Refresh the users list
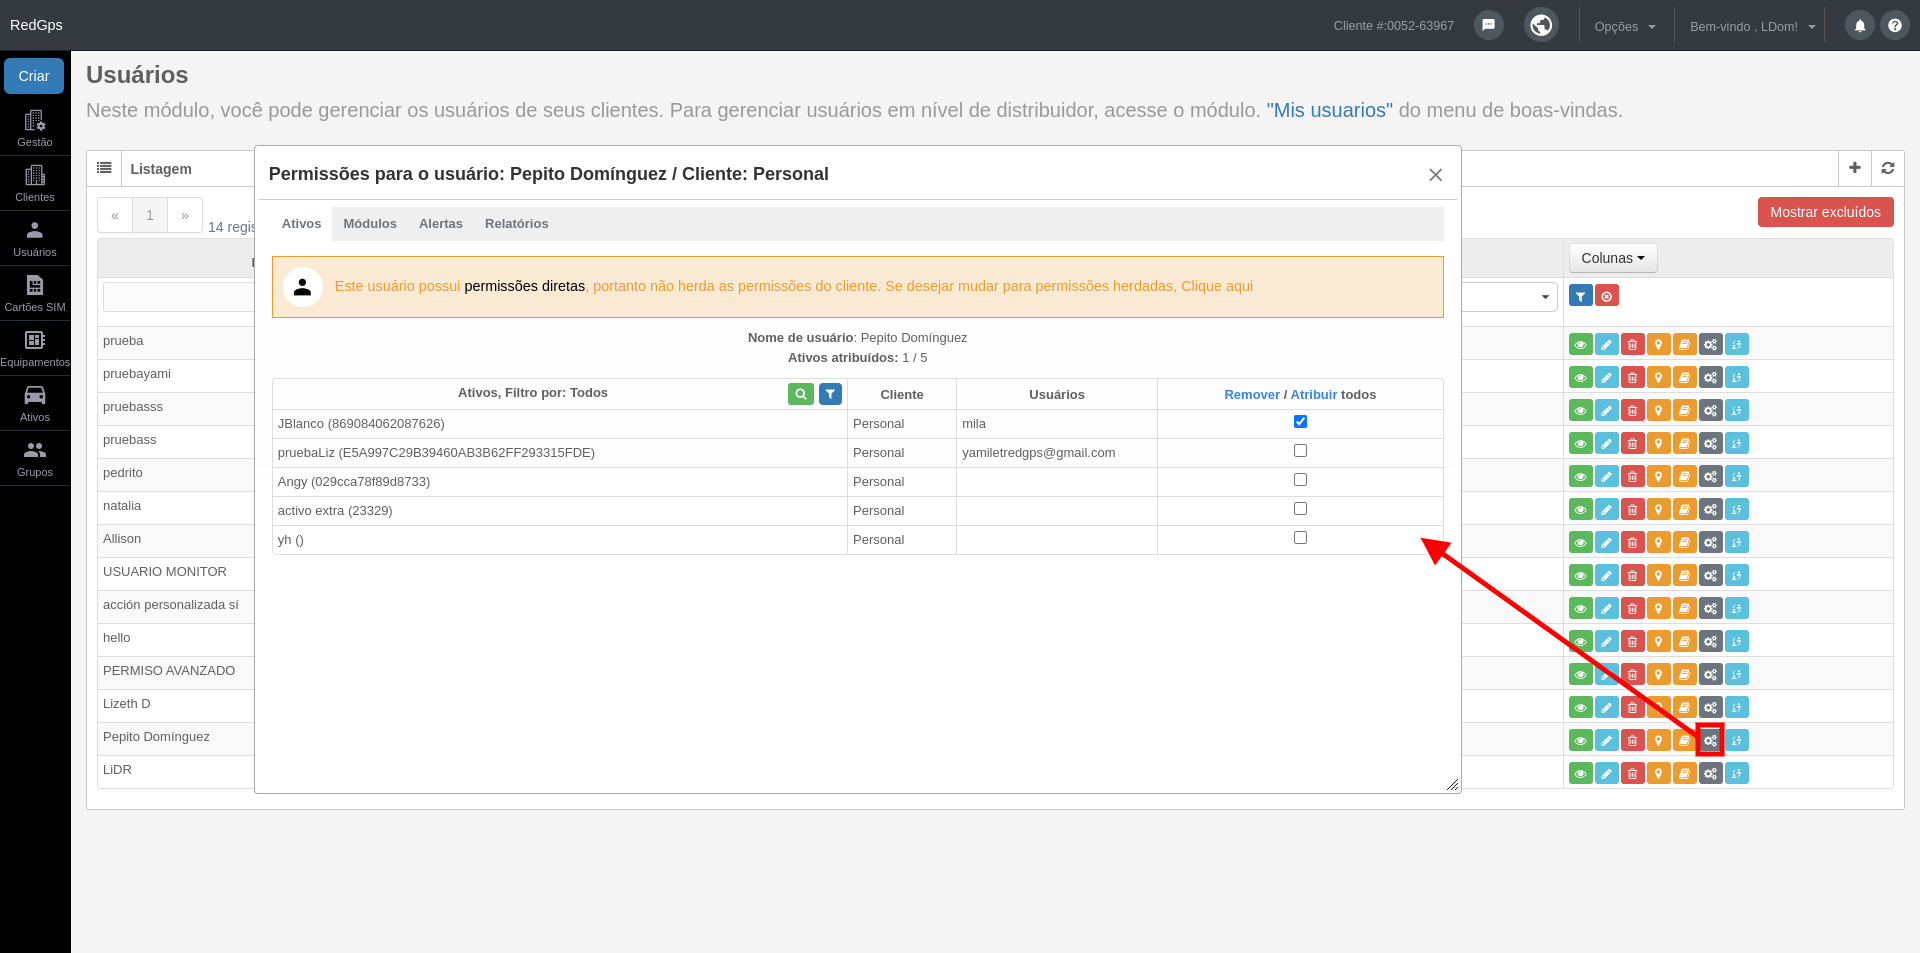Viewport: 1920px width, 953px height. 1888,168
